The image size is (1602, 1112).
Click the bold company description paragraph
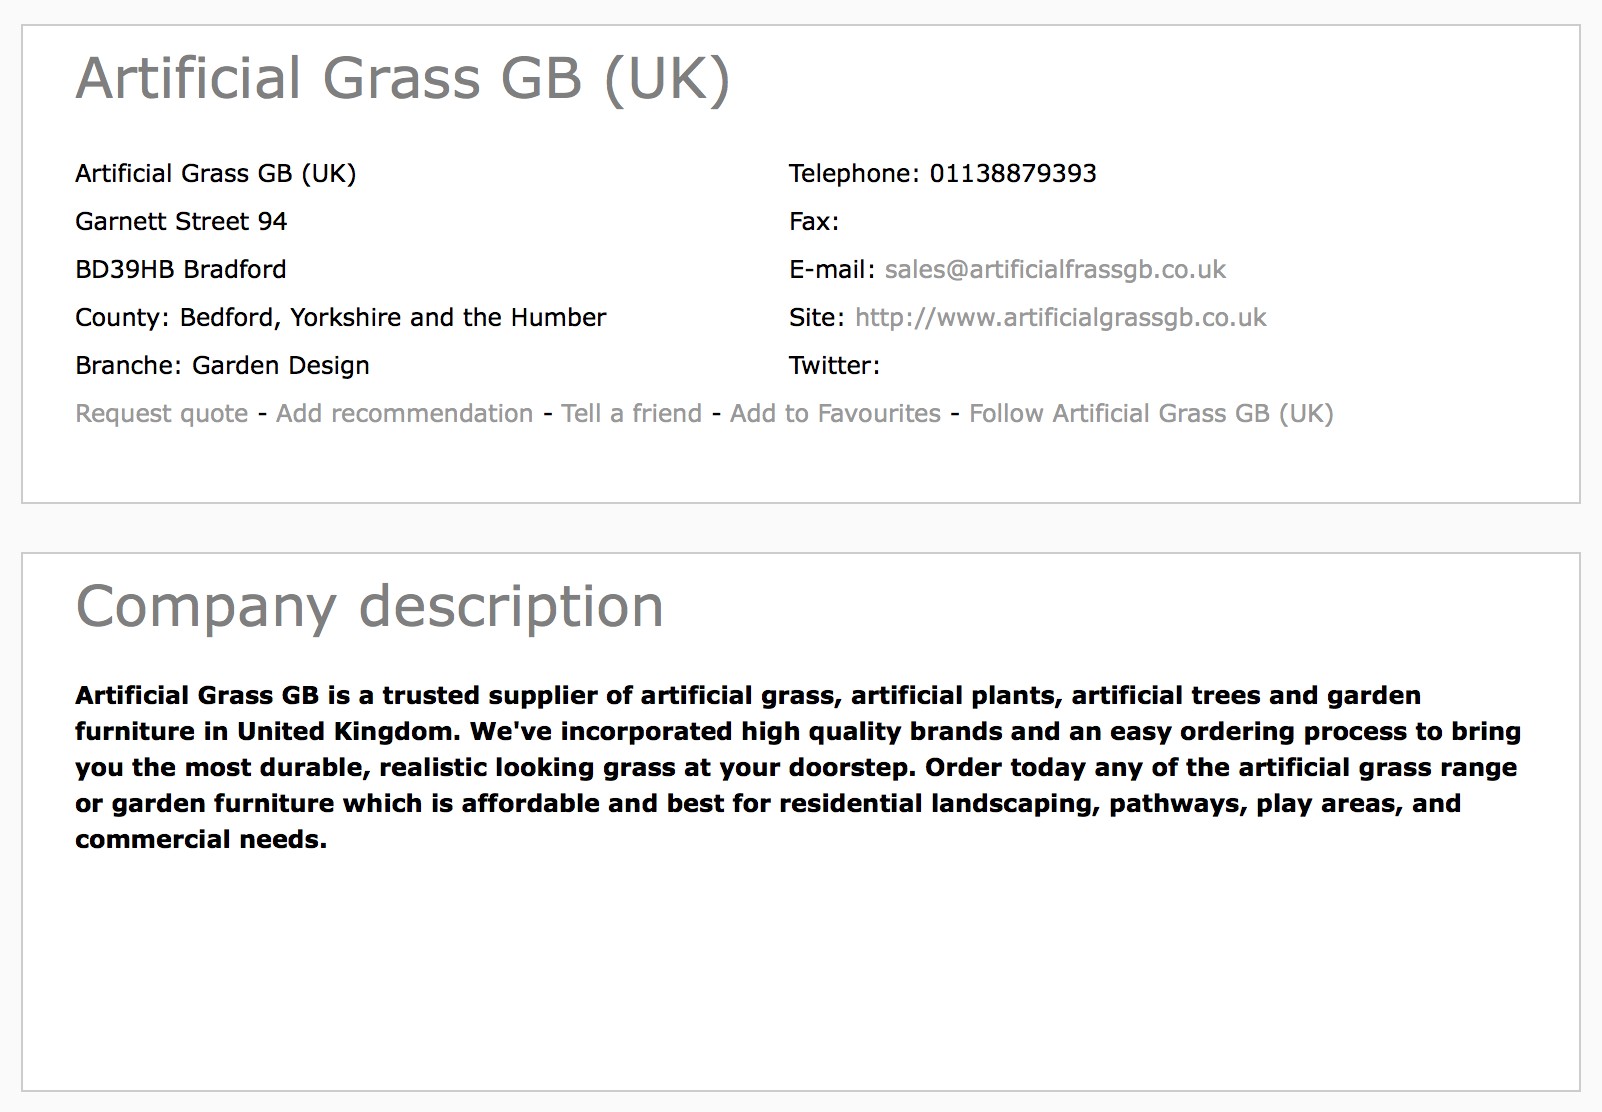pyautogui.click(x=798, y=767)
